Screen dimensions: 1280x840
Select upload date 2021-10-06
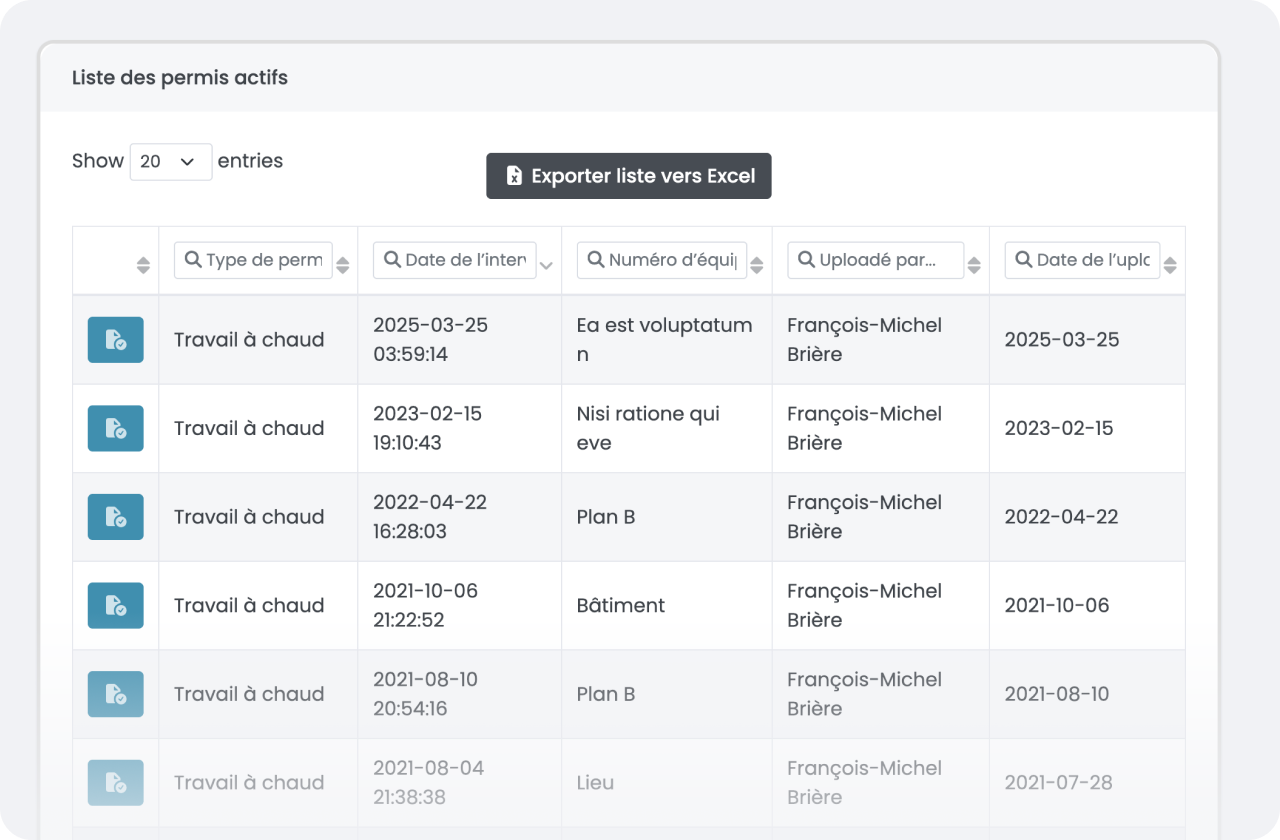[x=1057, y=605]
